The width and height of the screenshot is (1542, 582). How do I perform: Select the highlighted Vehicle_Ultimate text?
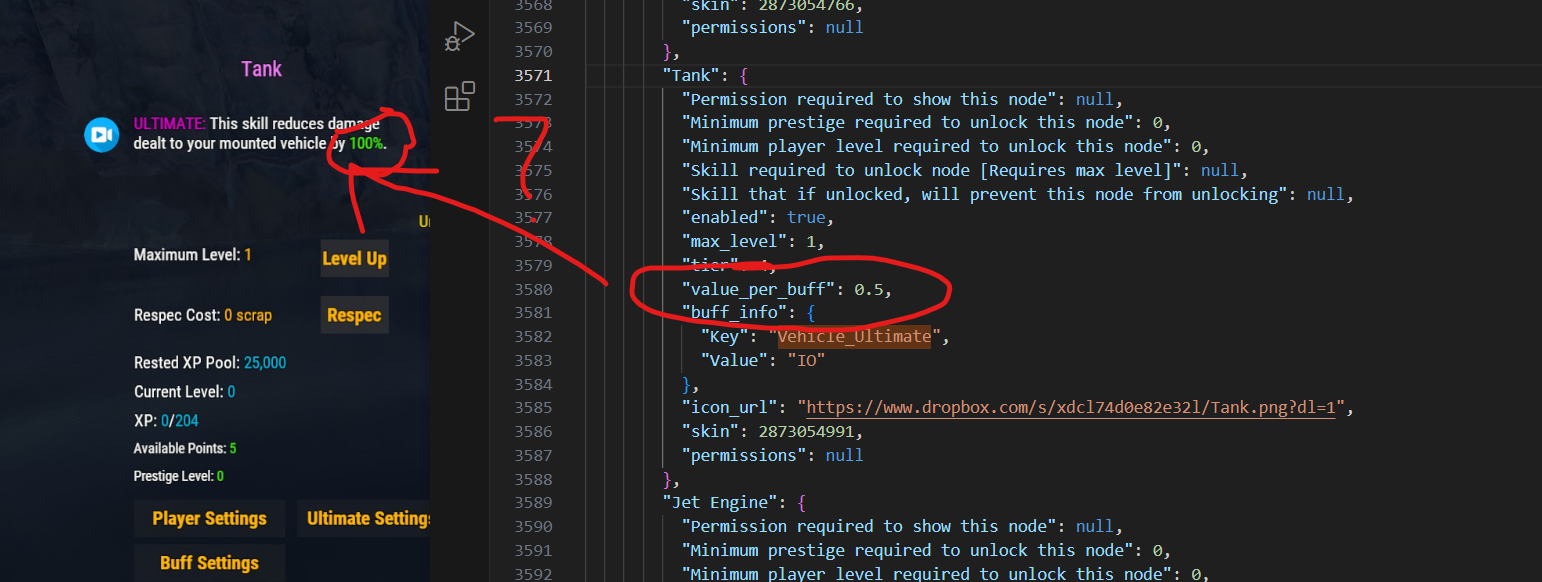coord(854,337)
